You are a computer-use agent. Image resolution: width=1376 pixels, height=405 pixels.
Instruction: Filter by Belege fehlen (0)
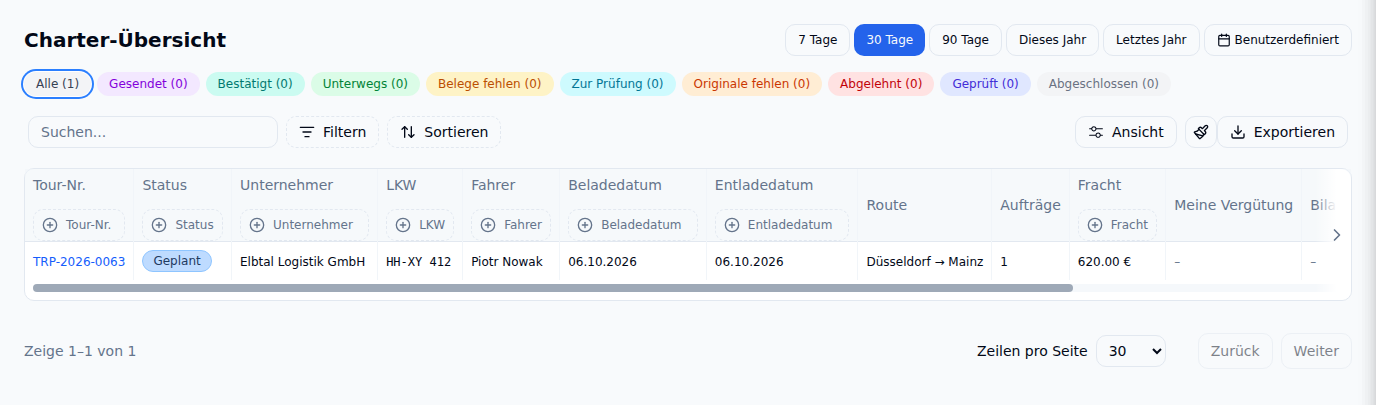coord(490,84)
